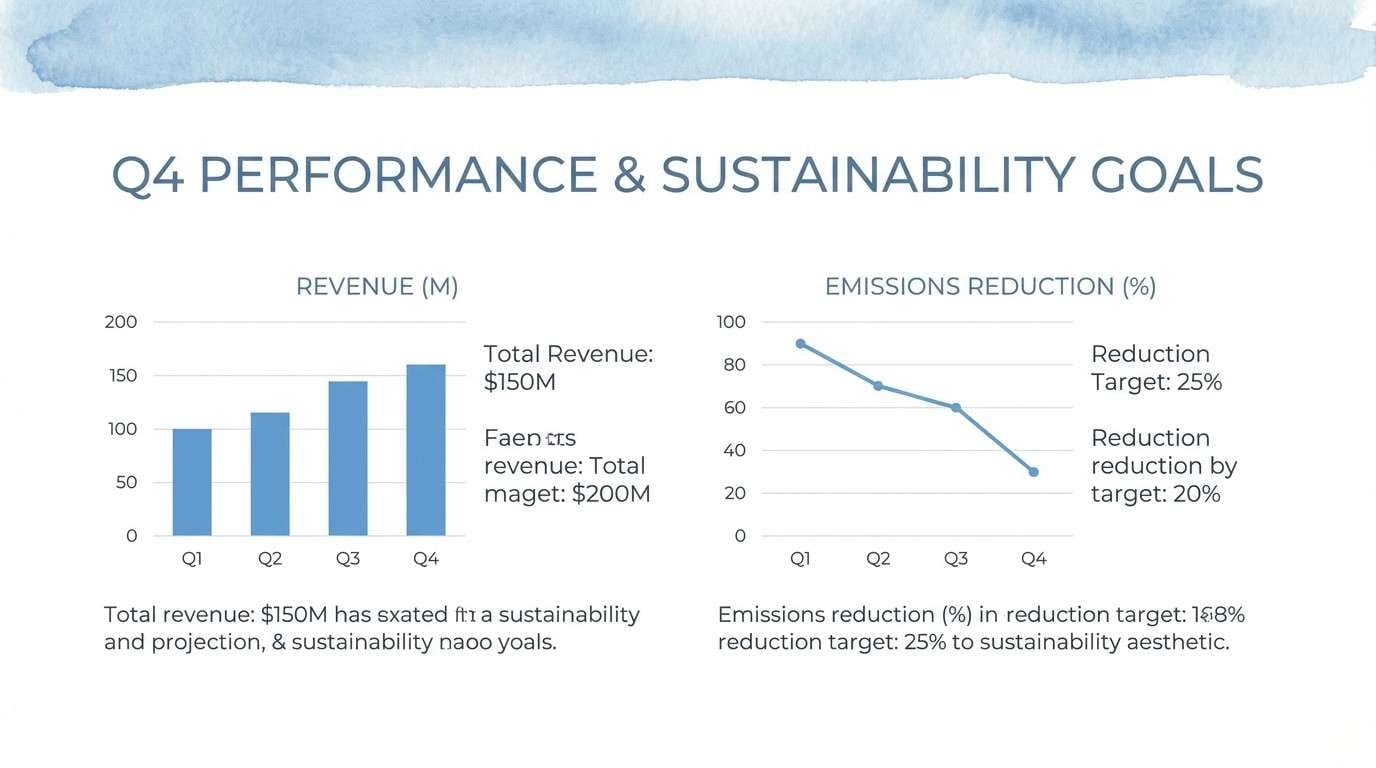Select the tallest Q4 revenue bar

(x=426, y=450)
